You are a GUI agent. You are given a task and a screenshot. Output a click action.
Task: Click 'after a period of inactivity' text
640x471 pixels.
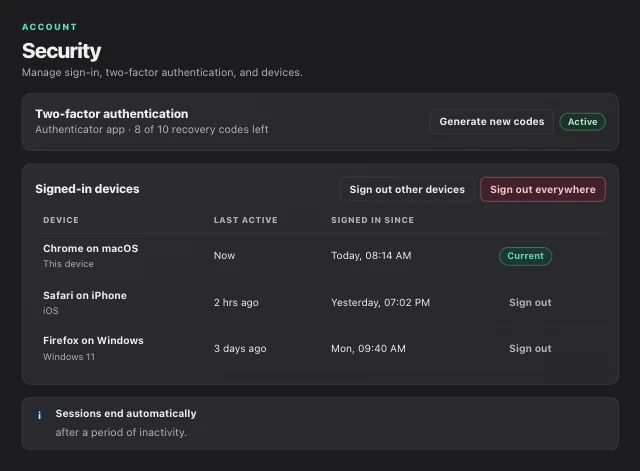click(121, 432)
